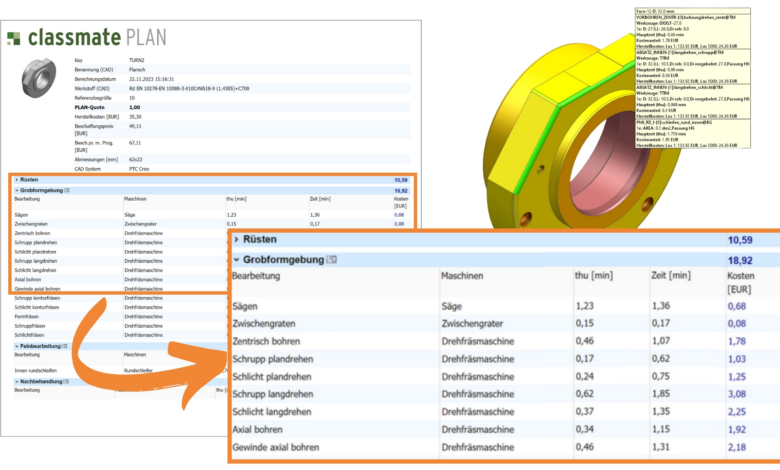Click the Zeit [min] column header in enlarged table
The image size is (780, 470).
pyautogui.click(x=671, y=276)
